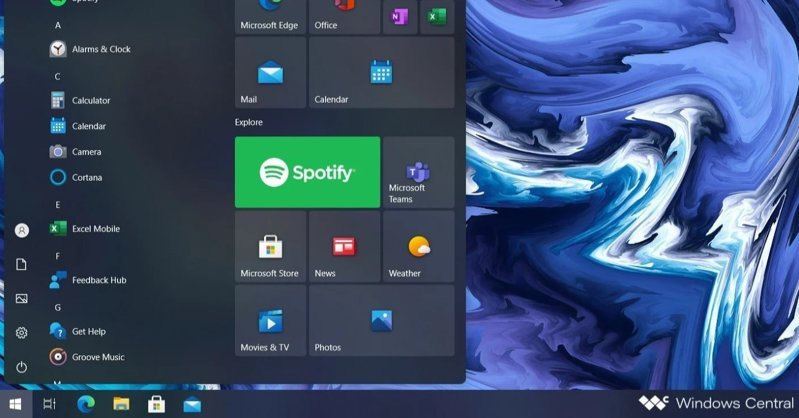This screenshot has width=799, height=418.
Task: Open the Office tile
Action: coord(344,17)
